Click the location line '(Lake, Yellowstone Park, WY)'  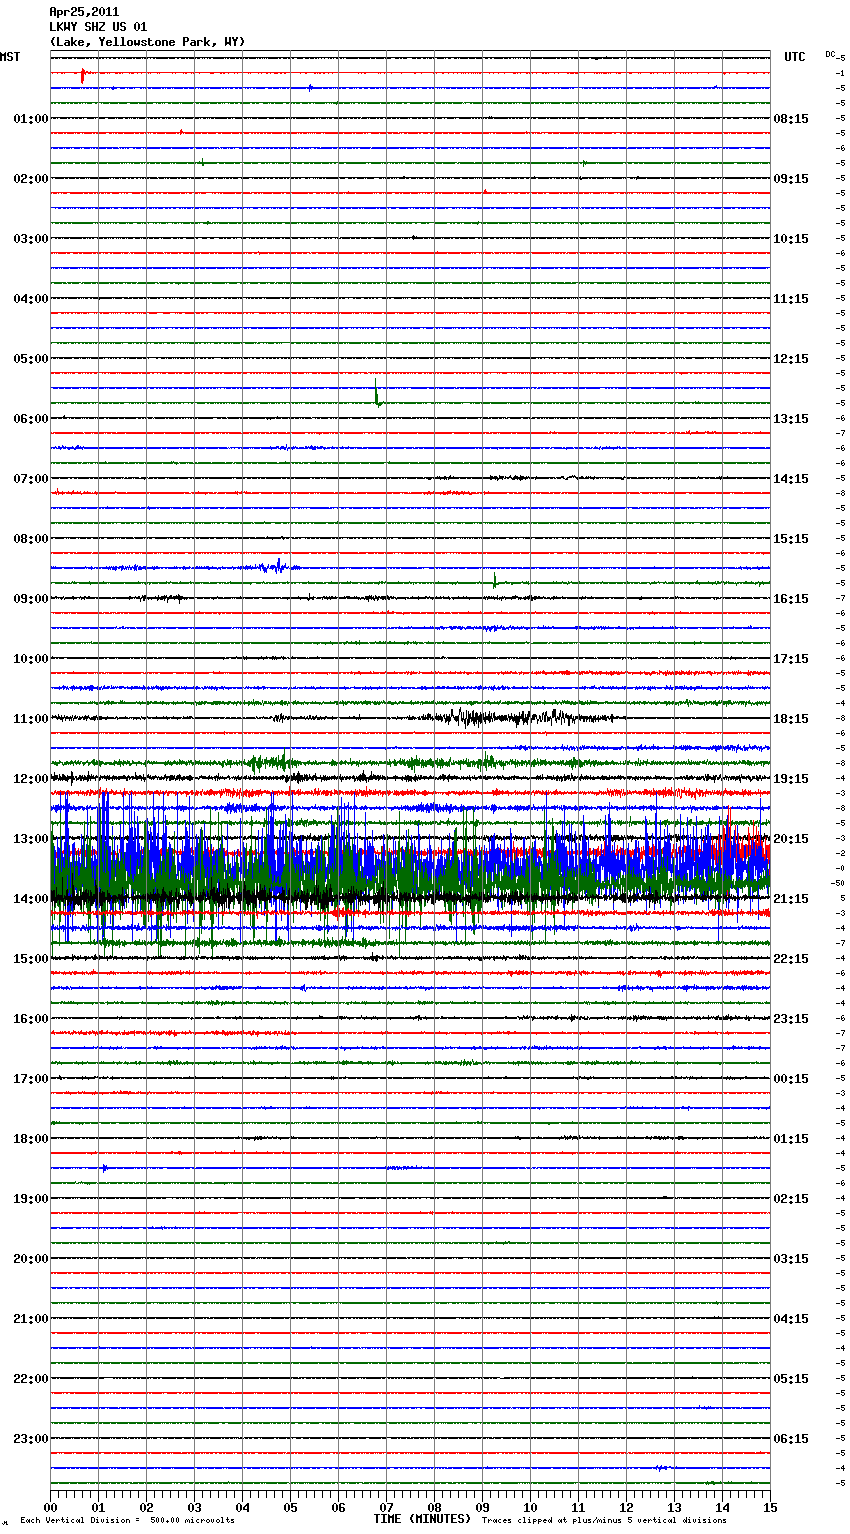pyautogui.click(x=147, y=42)
